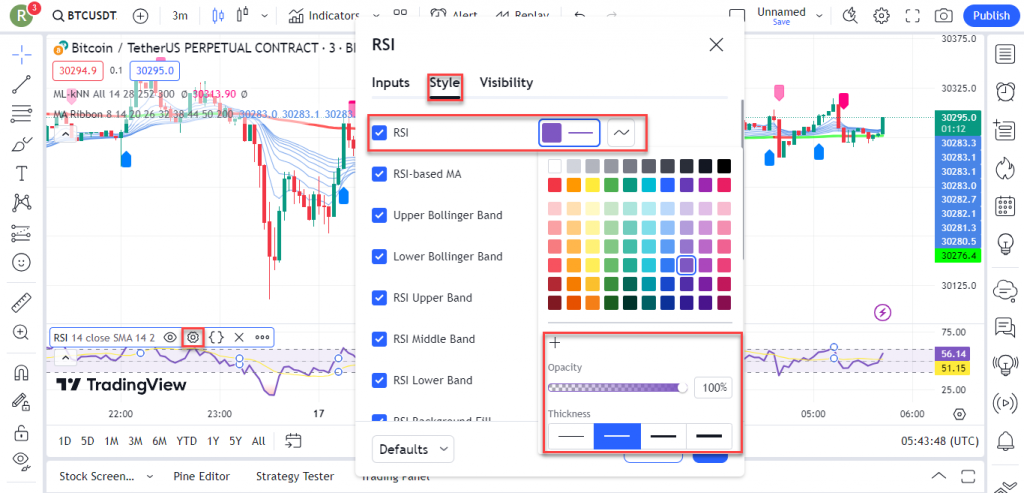Uncheck the RSI Middle Band checkbox
The height and width of the screenshot is (493, 1024).
[379, 339]
